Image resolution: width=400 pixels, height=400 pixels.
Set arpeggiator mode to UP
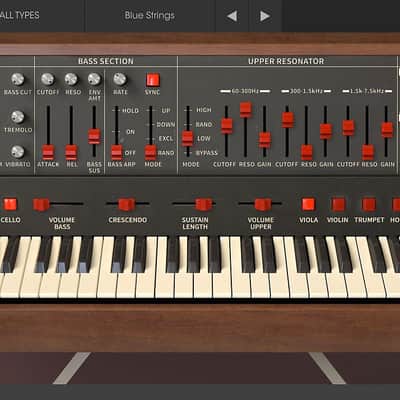[166, 110]
